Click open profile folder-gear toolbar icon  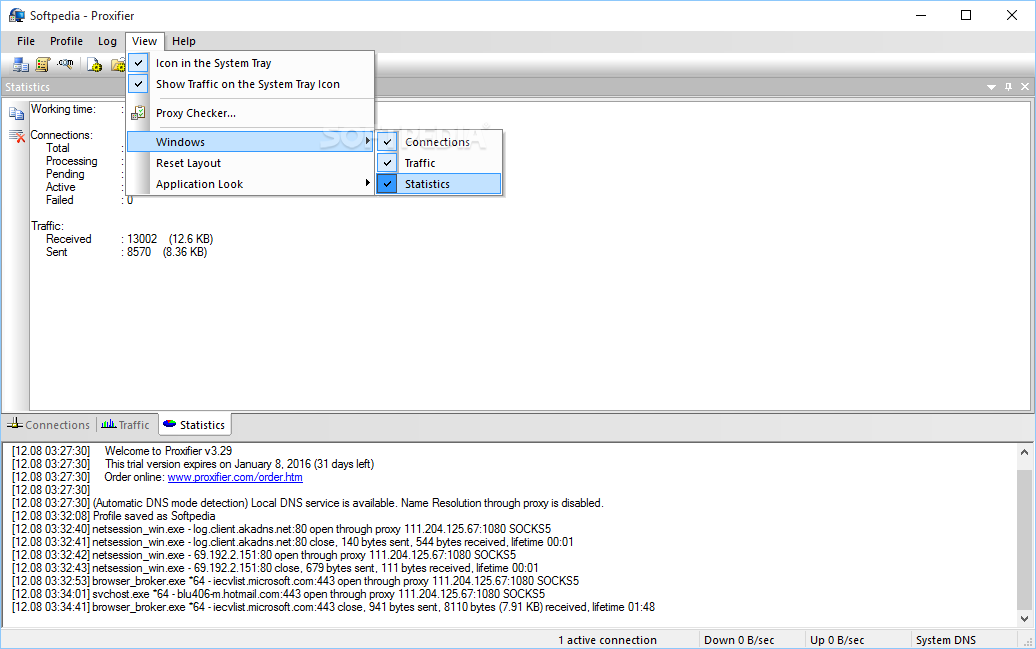pos(118,64)
